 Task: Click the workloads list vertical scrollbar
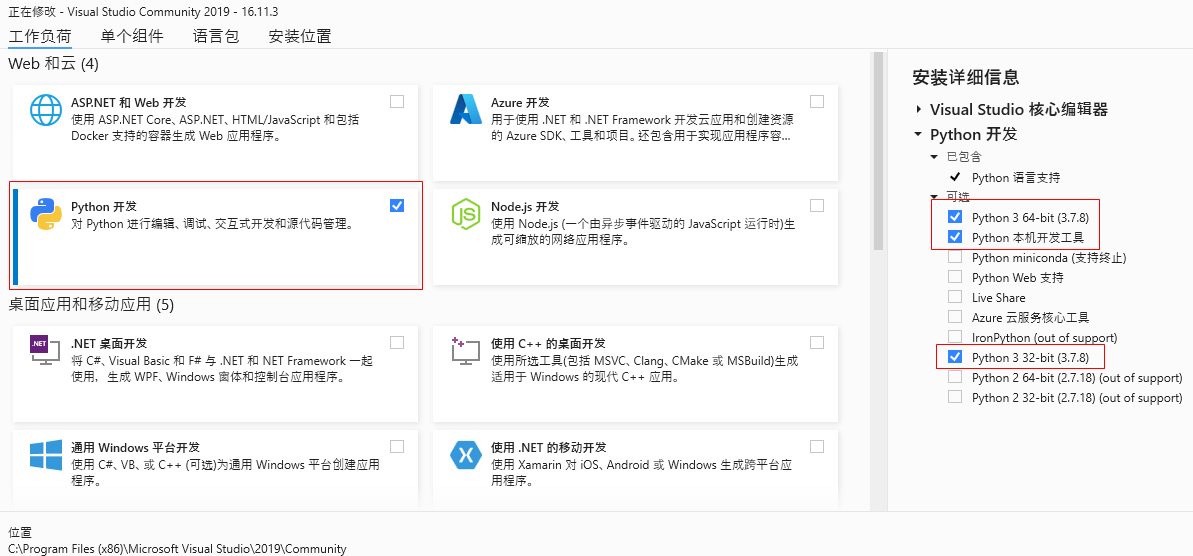coord(877,152)
